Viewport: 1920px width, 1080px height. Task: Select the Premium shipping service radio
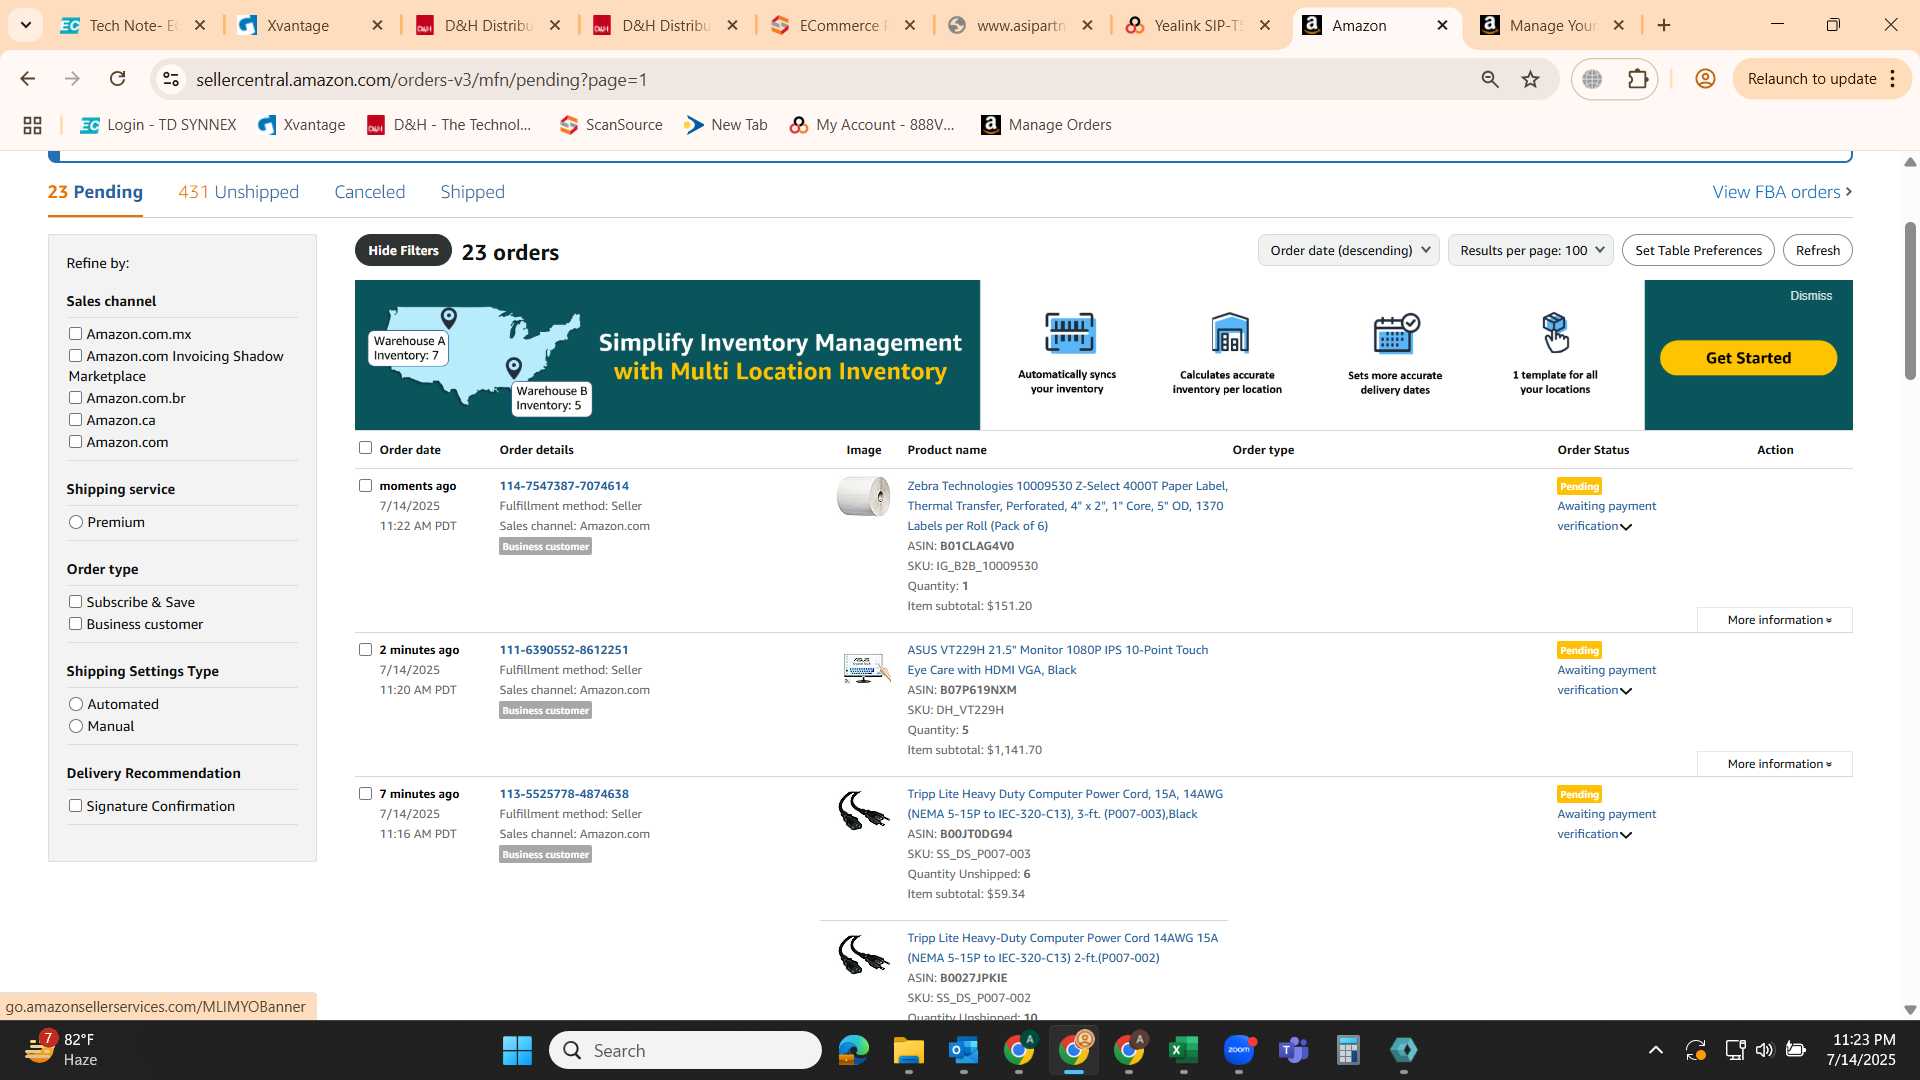pos(76,522)
